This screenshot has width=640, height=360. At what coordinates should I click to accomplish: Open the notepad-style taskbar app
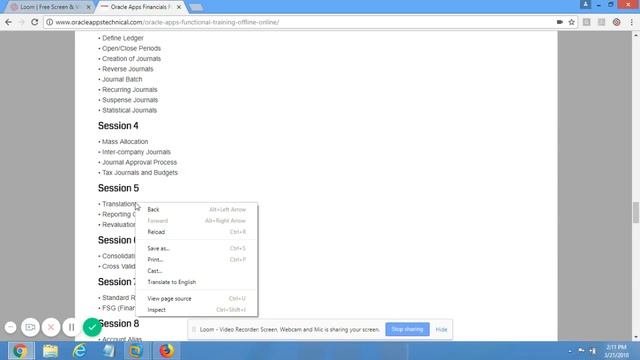pos(108,351)
